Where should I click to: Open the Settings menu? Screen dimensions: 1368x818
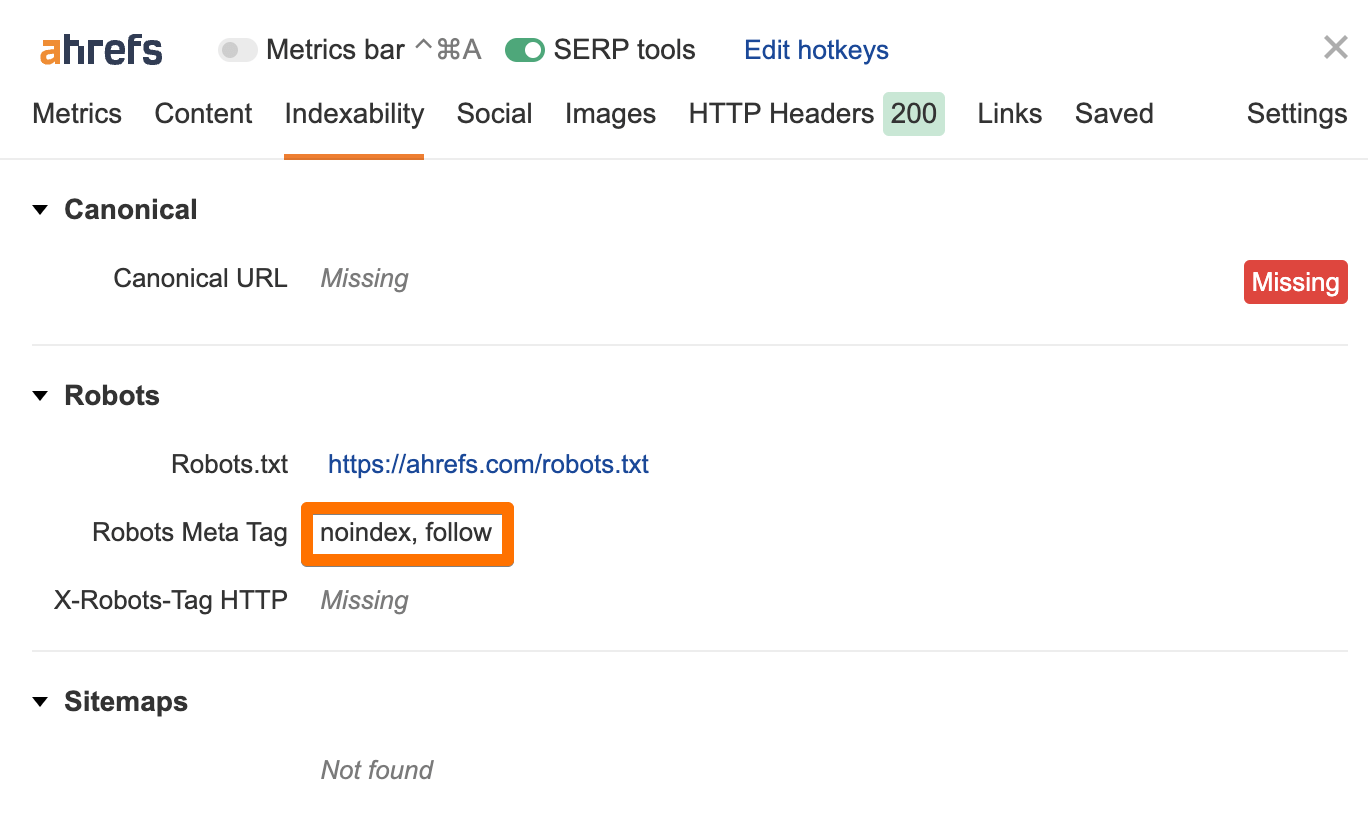click(1296, 113)
